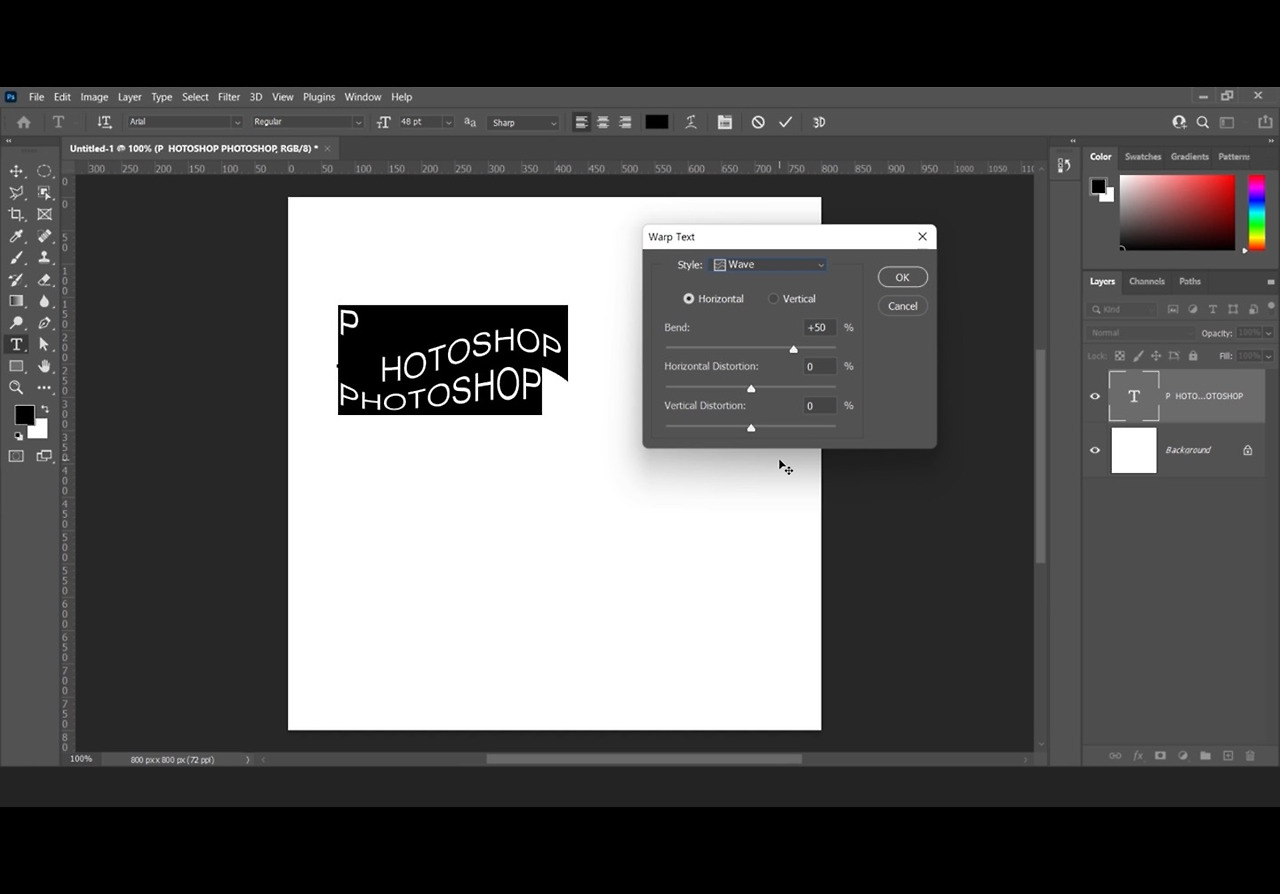Click the Background layer thumbnail

tap(1134, 450)
